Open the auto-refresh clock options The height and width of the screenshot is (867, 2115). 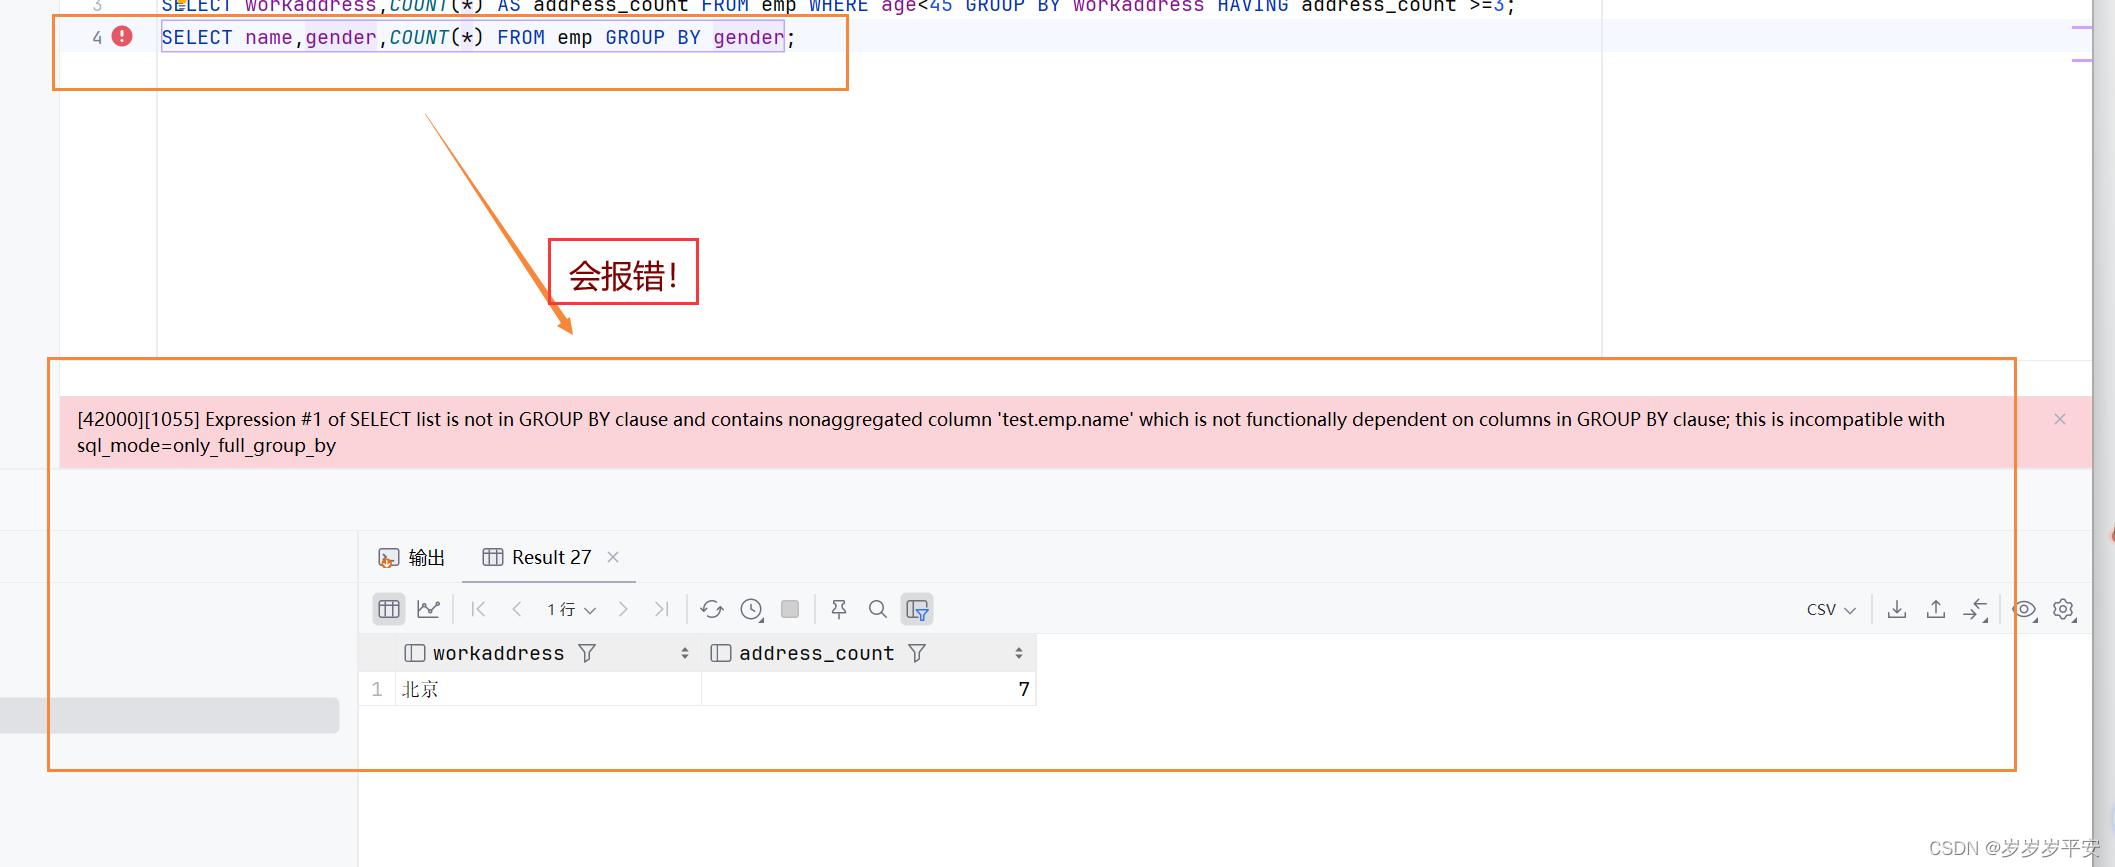pos(752,609)
